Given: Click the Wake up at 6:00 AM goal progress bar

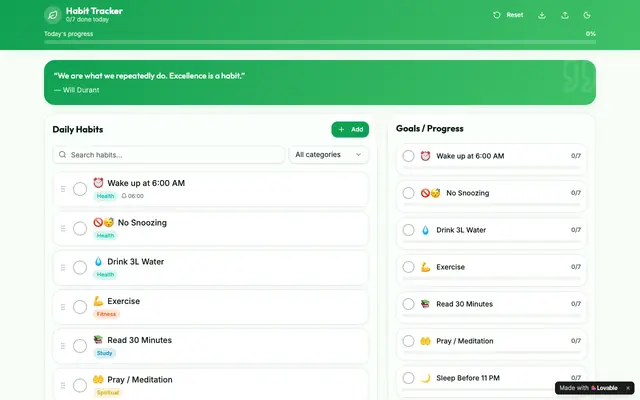Looking at the screenshot, I should 491,167.
